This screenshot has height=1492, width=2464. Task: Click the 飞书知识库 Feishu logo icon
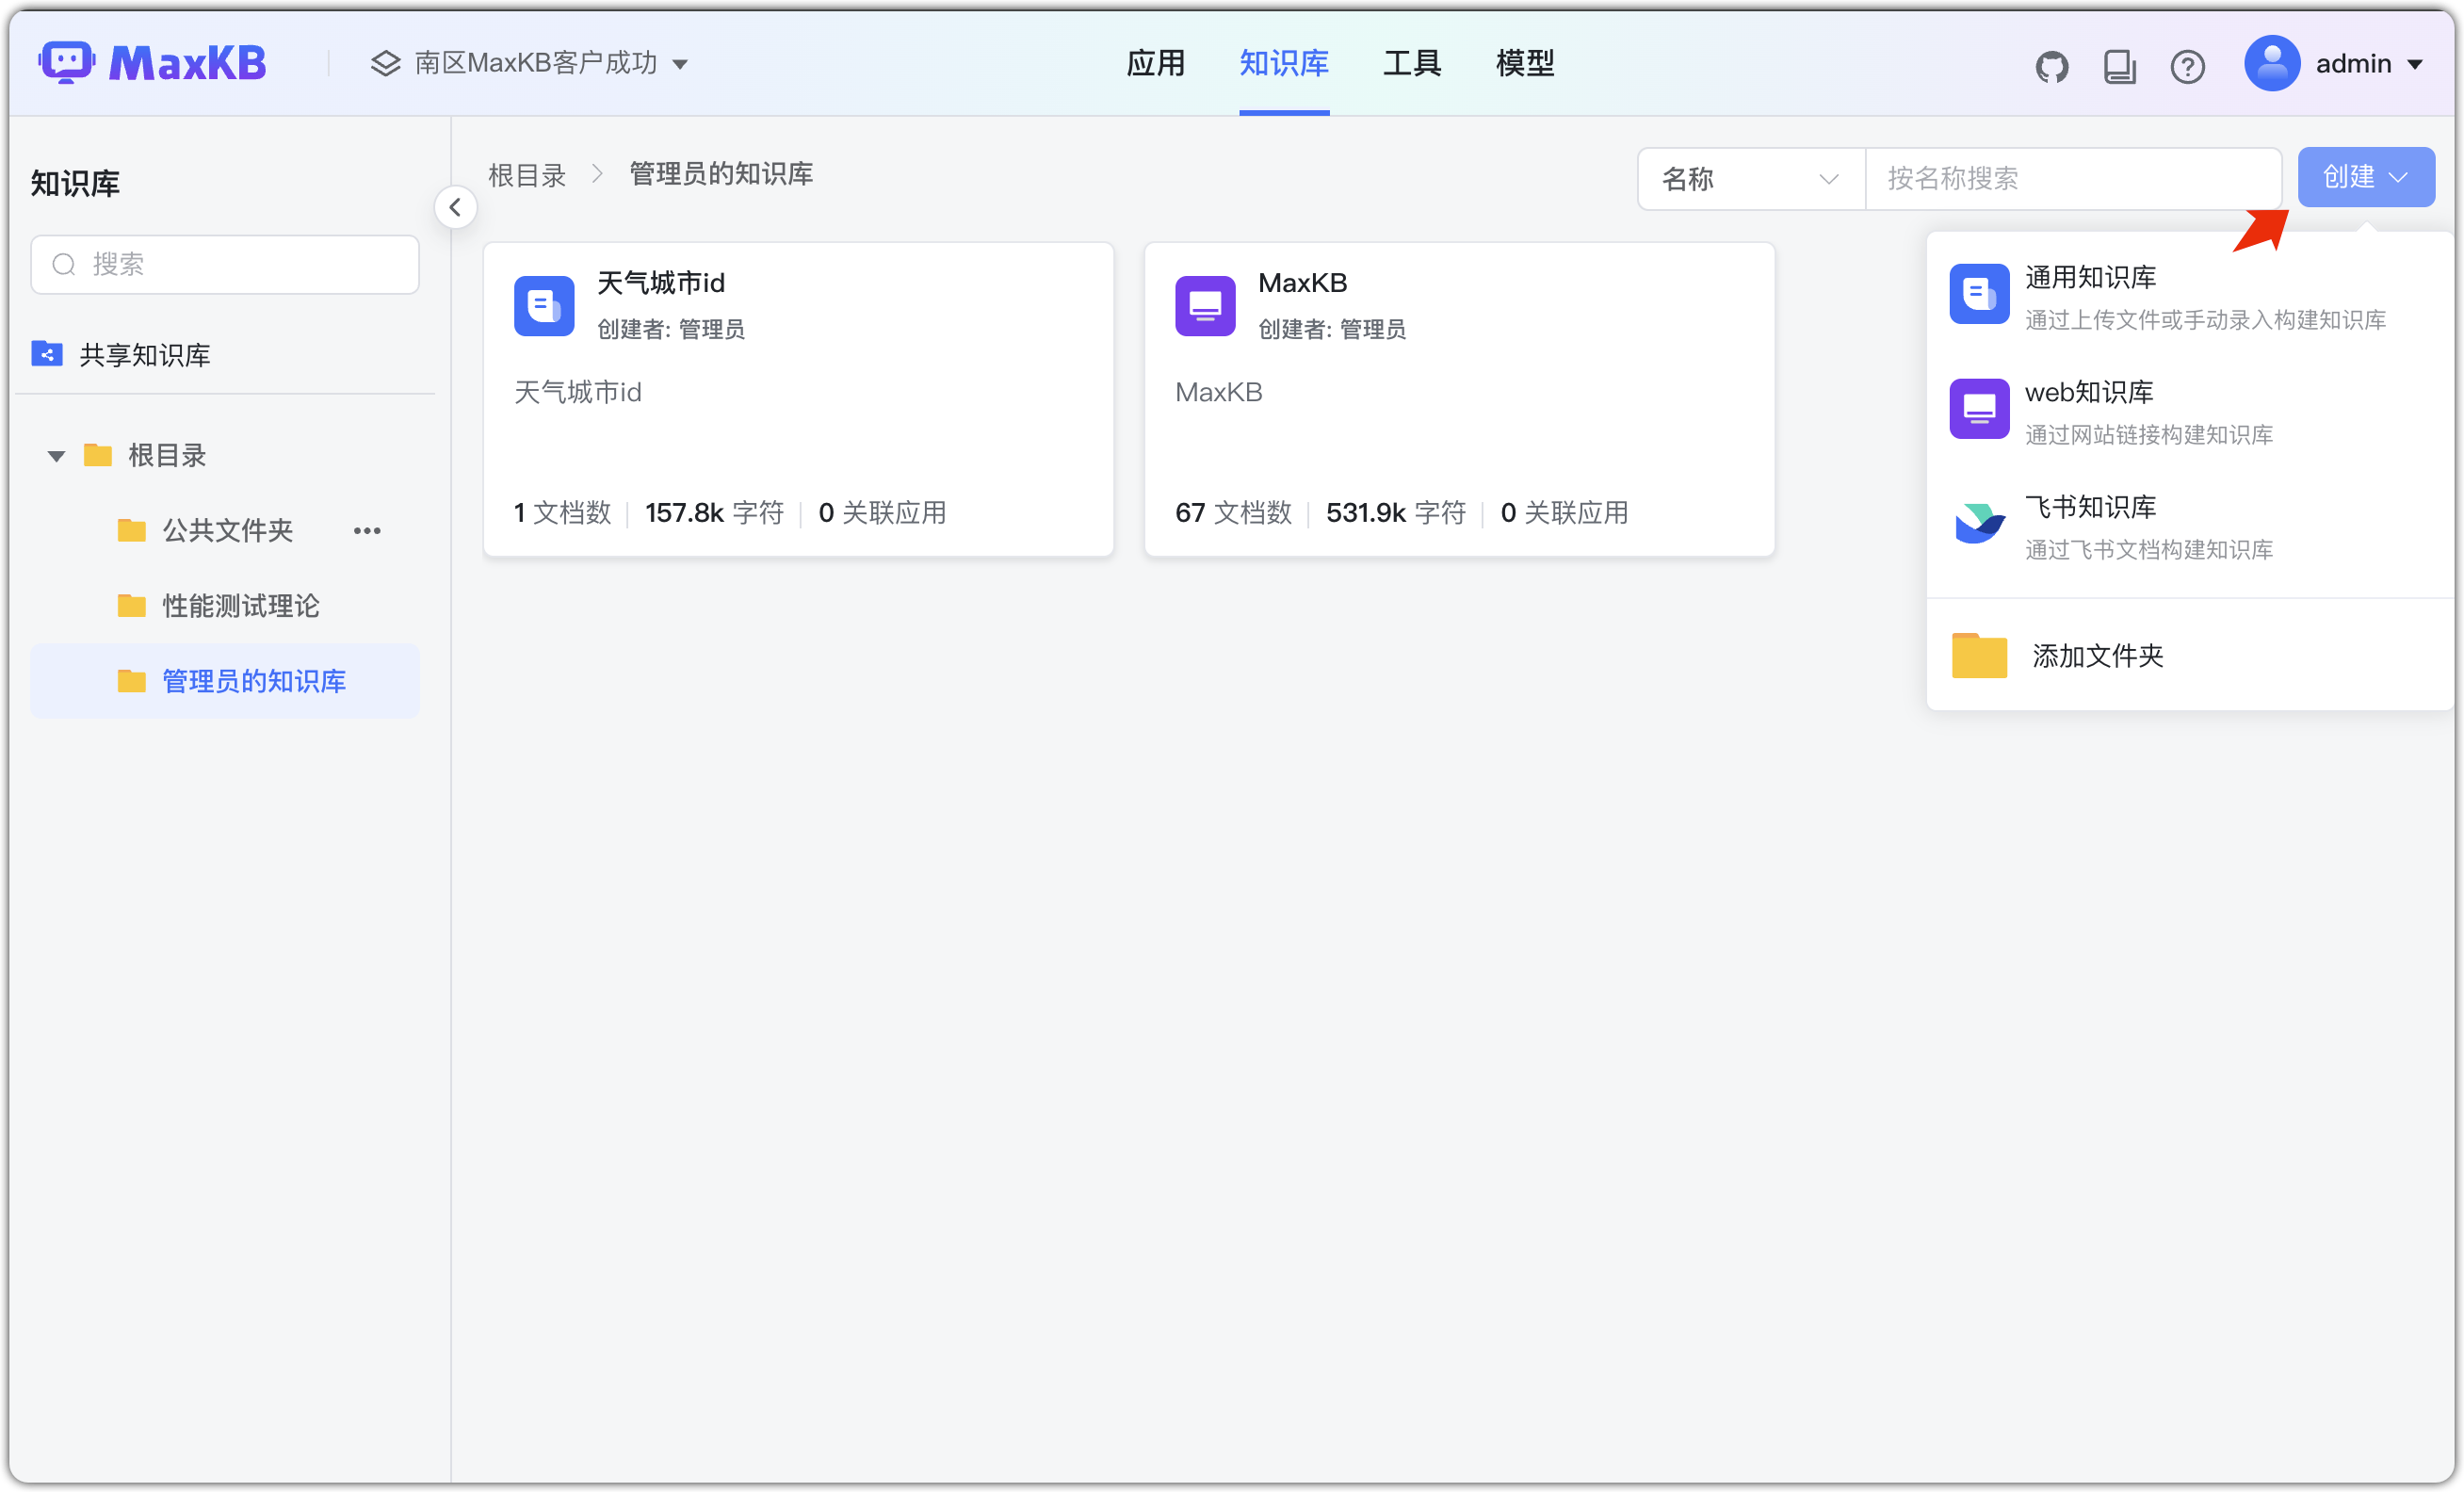coord(1979,523)
